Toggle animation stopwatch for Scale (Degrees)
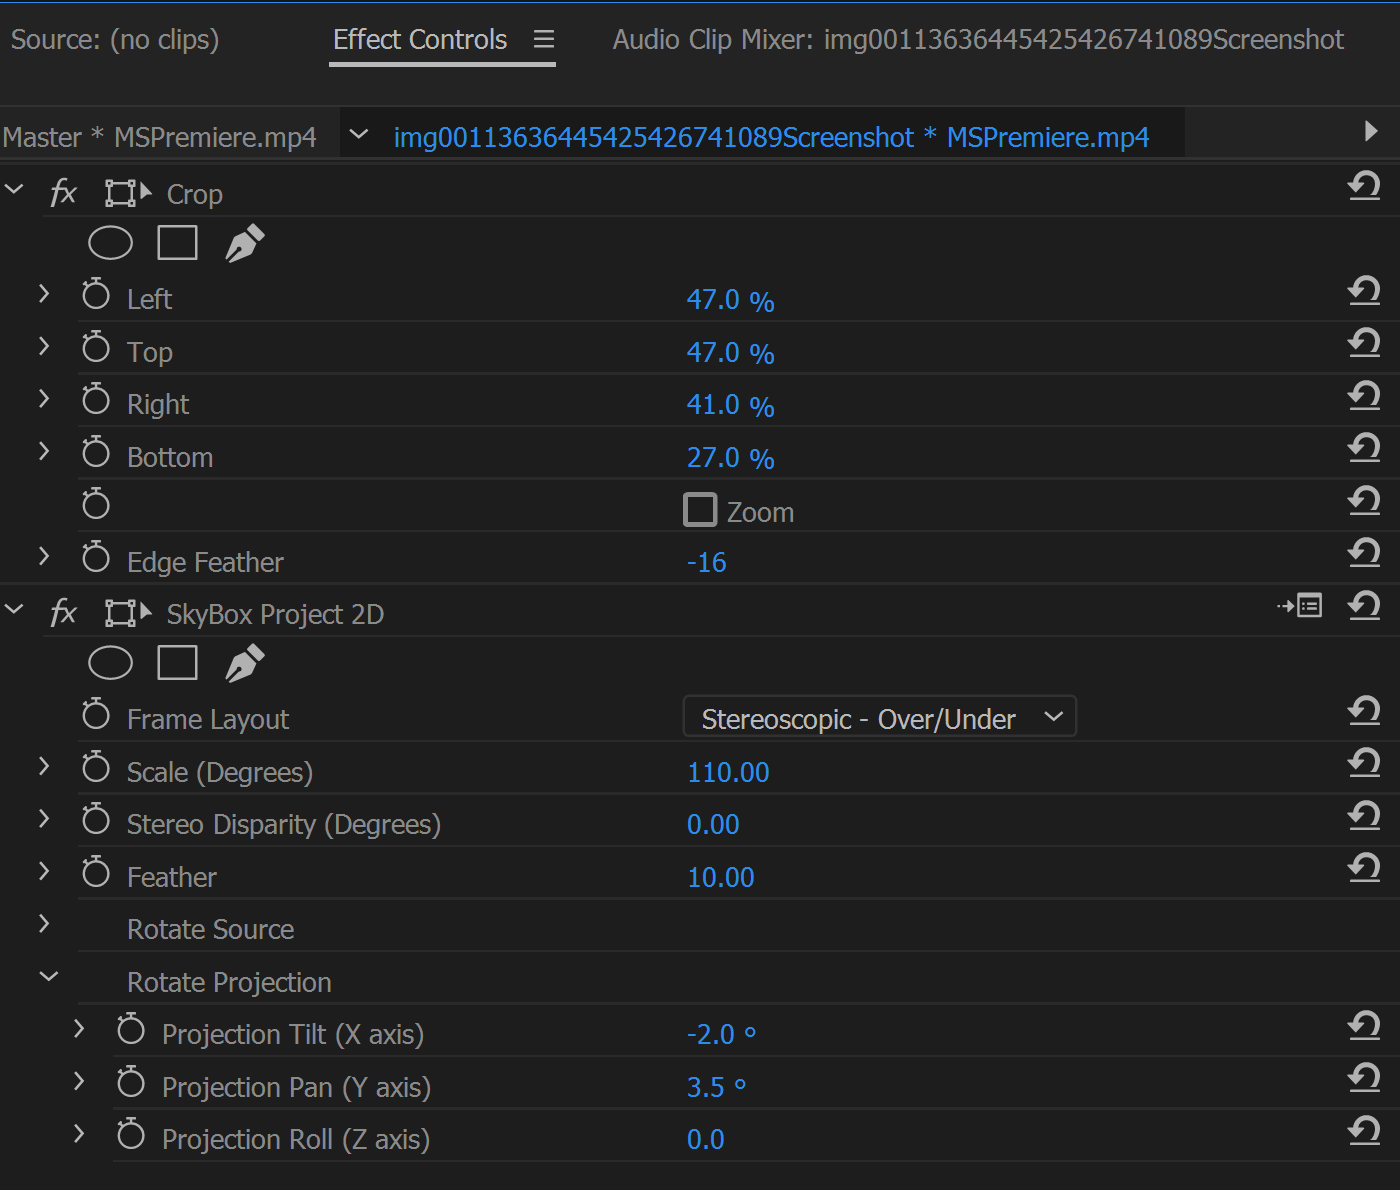The width and height of the screenshot is (1400, 1190). [x=96, y=768]
